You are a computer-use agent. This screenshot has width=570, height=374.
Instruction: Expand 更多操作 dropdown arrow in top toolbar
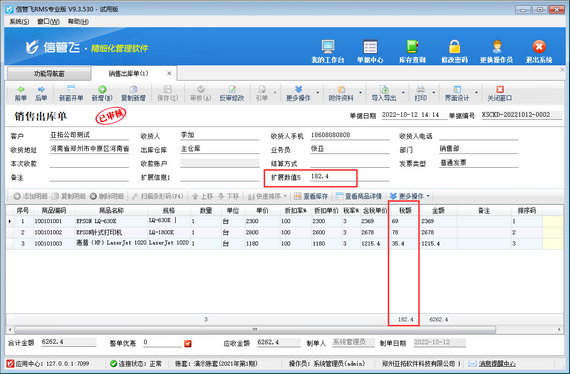(x=318, y=93)
